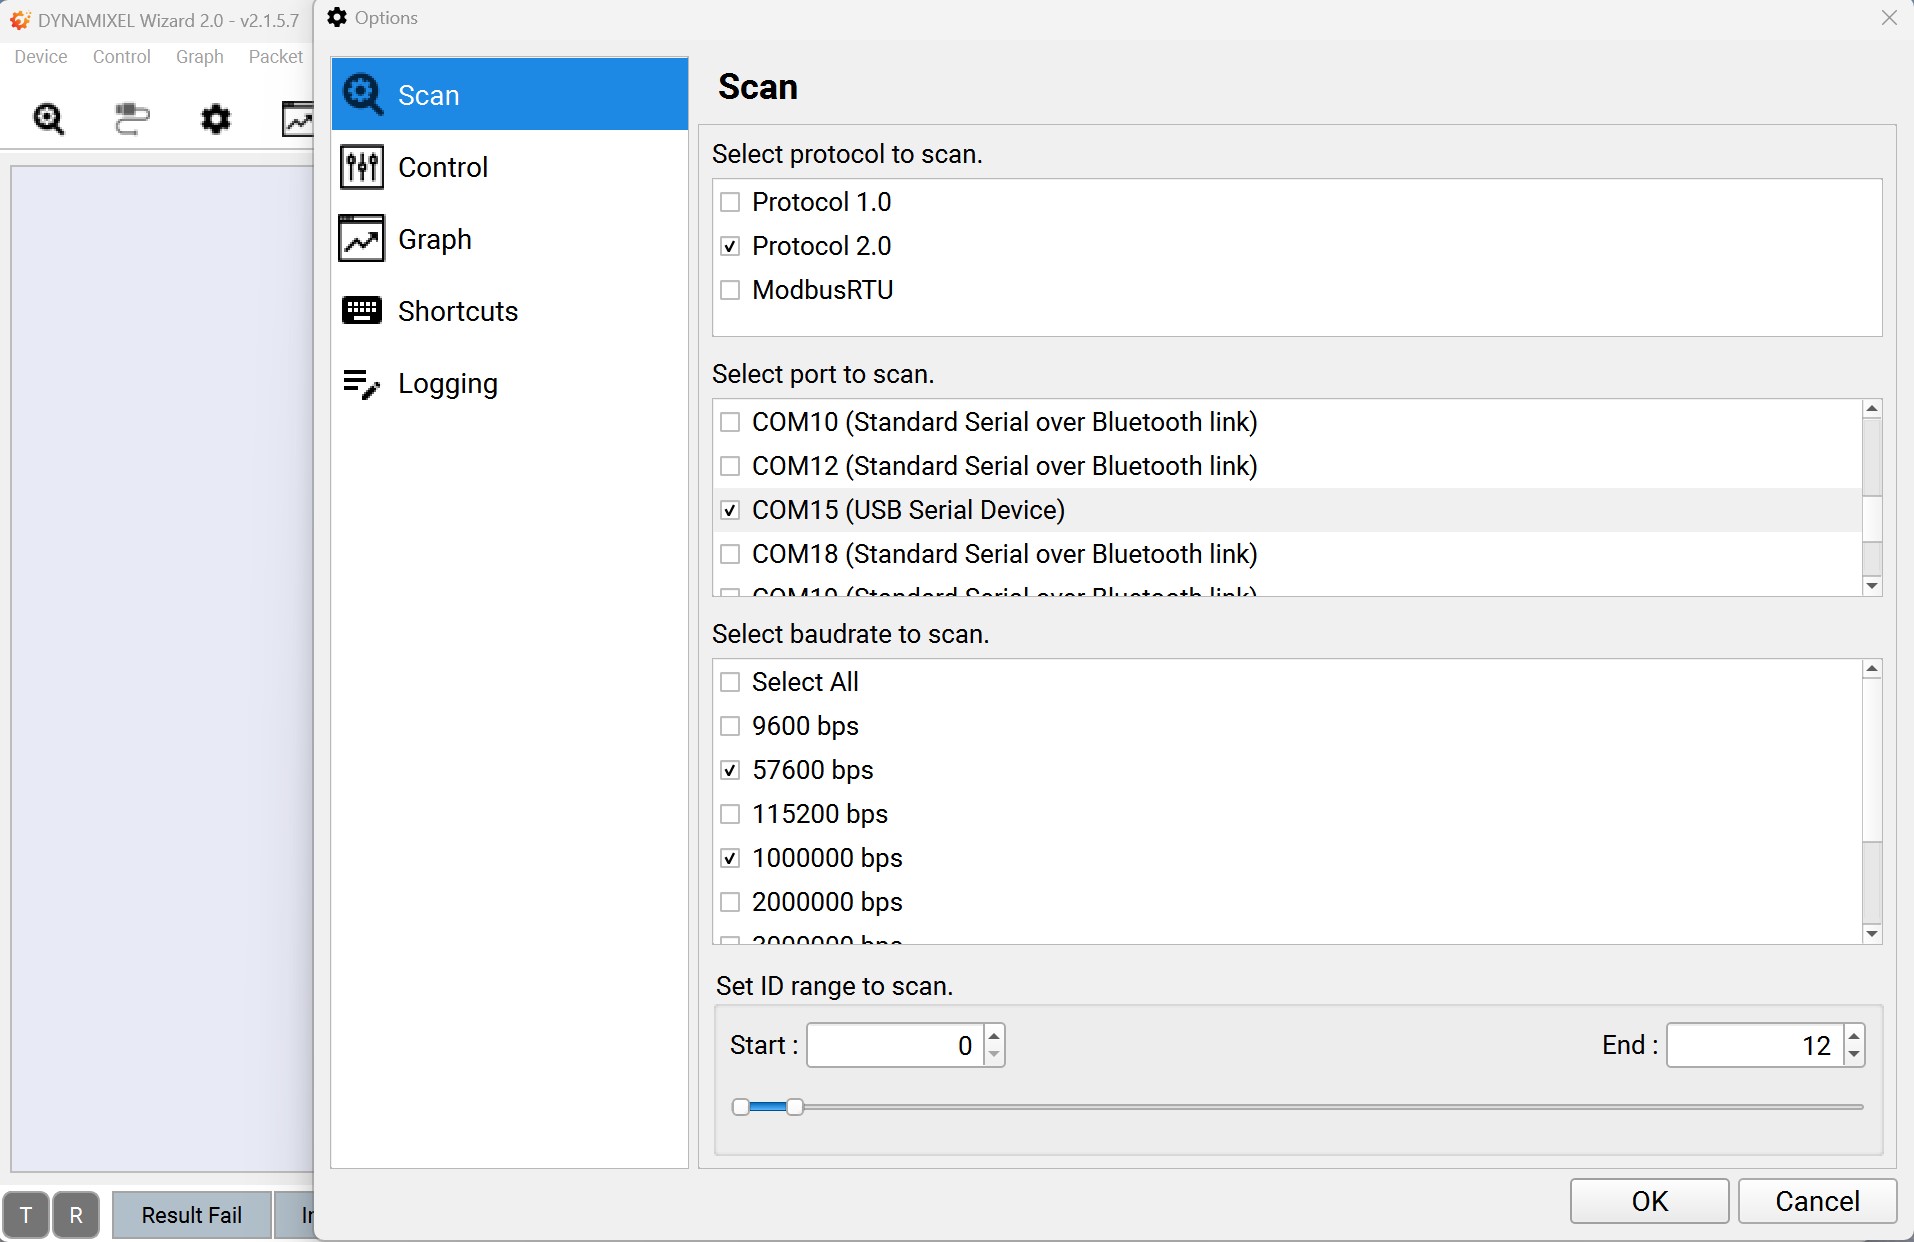1914x1242 pixels.
Task: Check COM18 Bluetooth port
Action: [730, 554]
